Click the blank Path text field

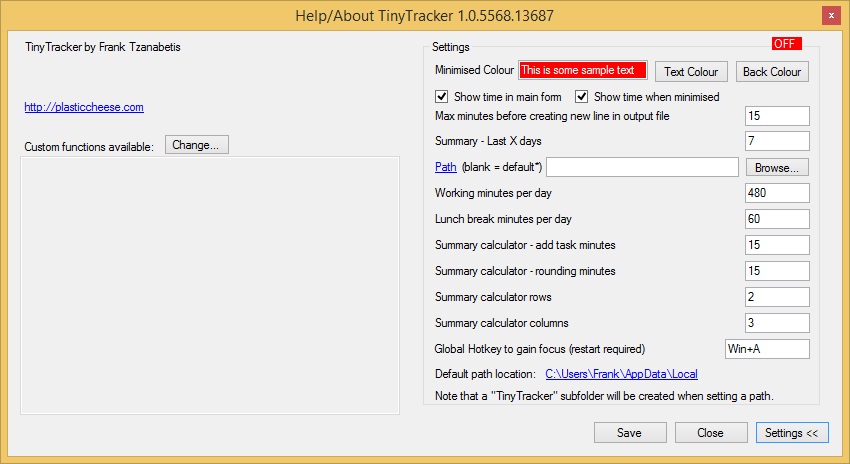[642, 167]
